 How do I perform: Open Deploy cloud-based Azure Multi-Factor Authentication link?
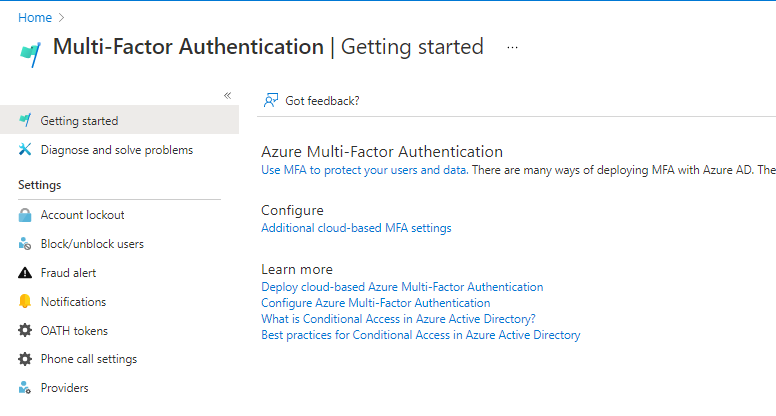402,287
